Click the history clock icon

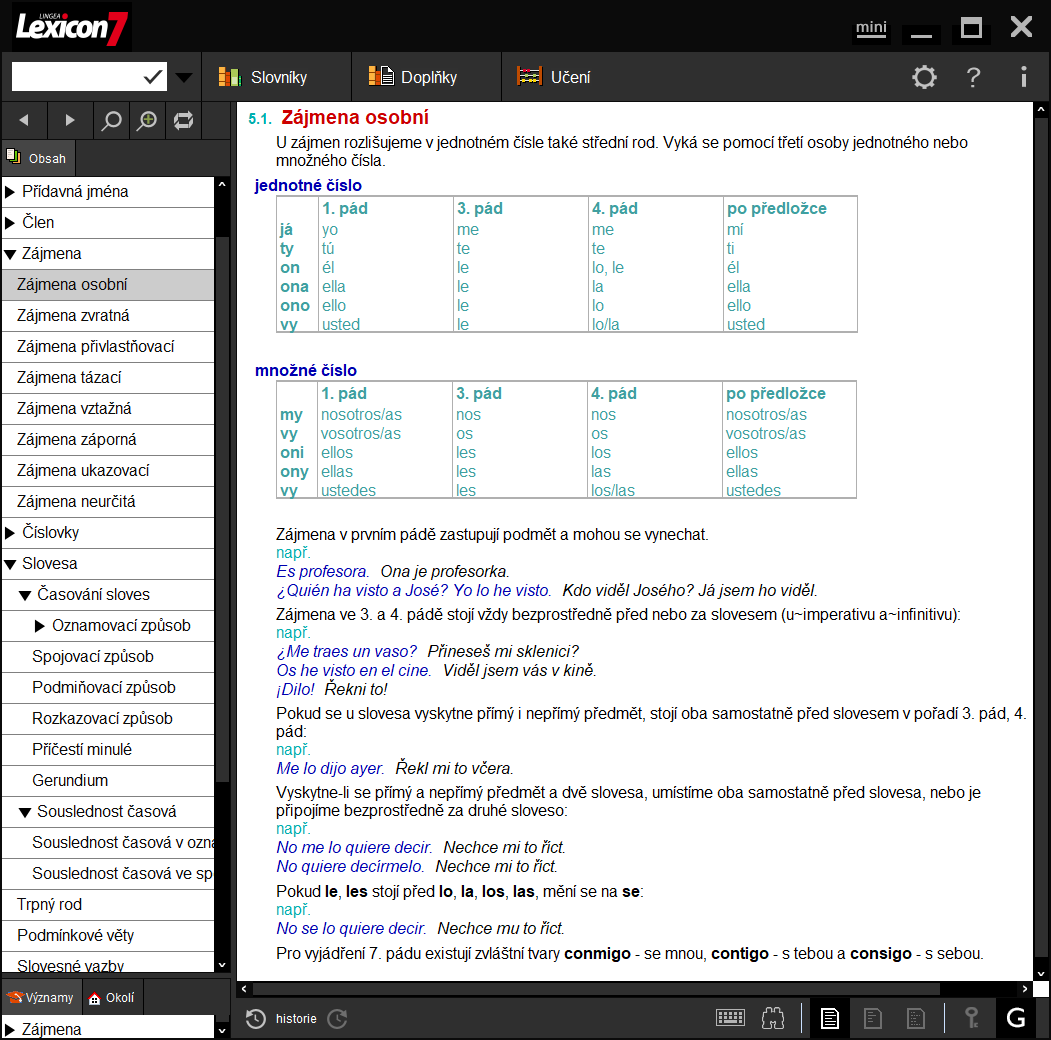tap(255, 1019)
